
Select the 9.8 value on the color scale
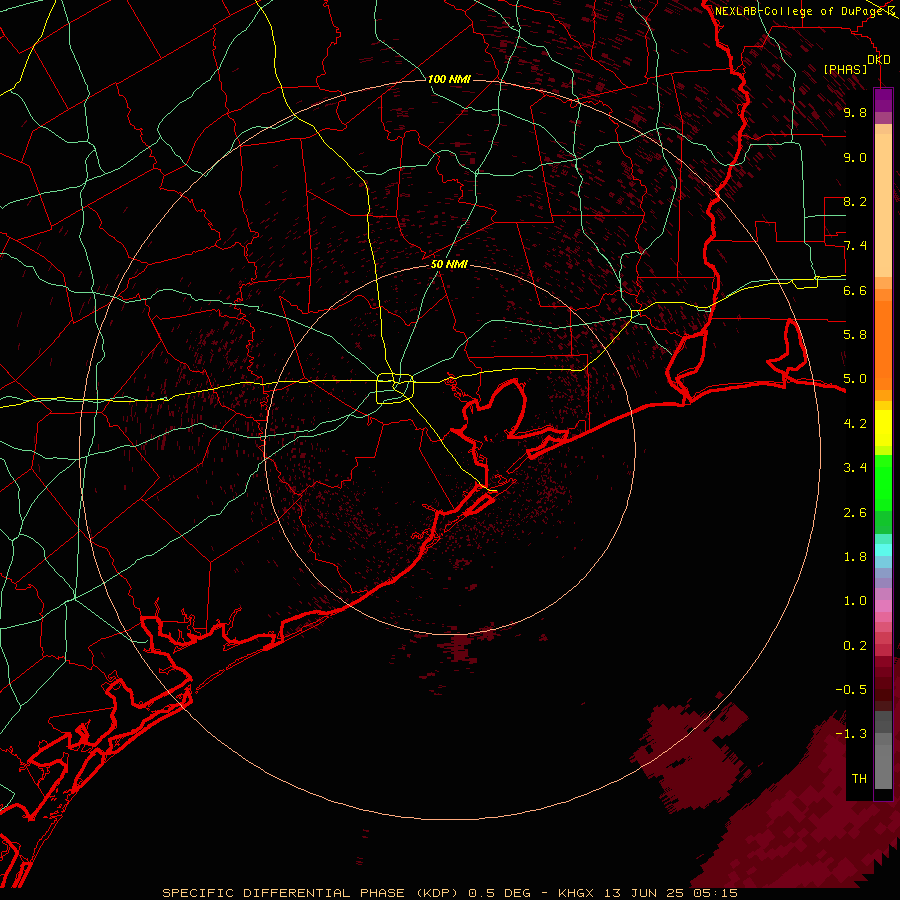pyautogui.click(x=855, y=112)
